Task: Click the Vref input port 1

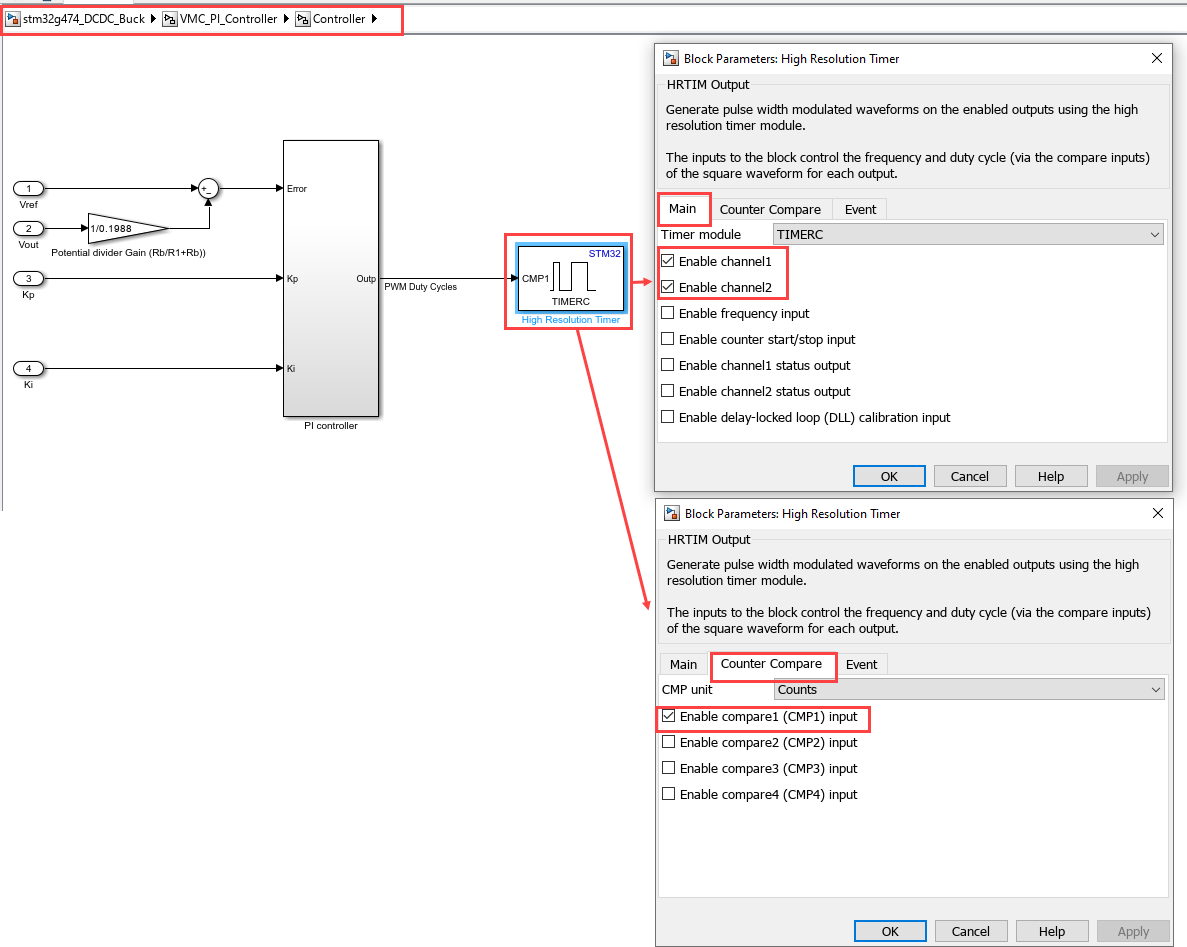Action: click(29, 188)
